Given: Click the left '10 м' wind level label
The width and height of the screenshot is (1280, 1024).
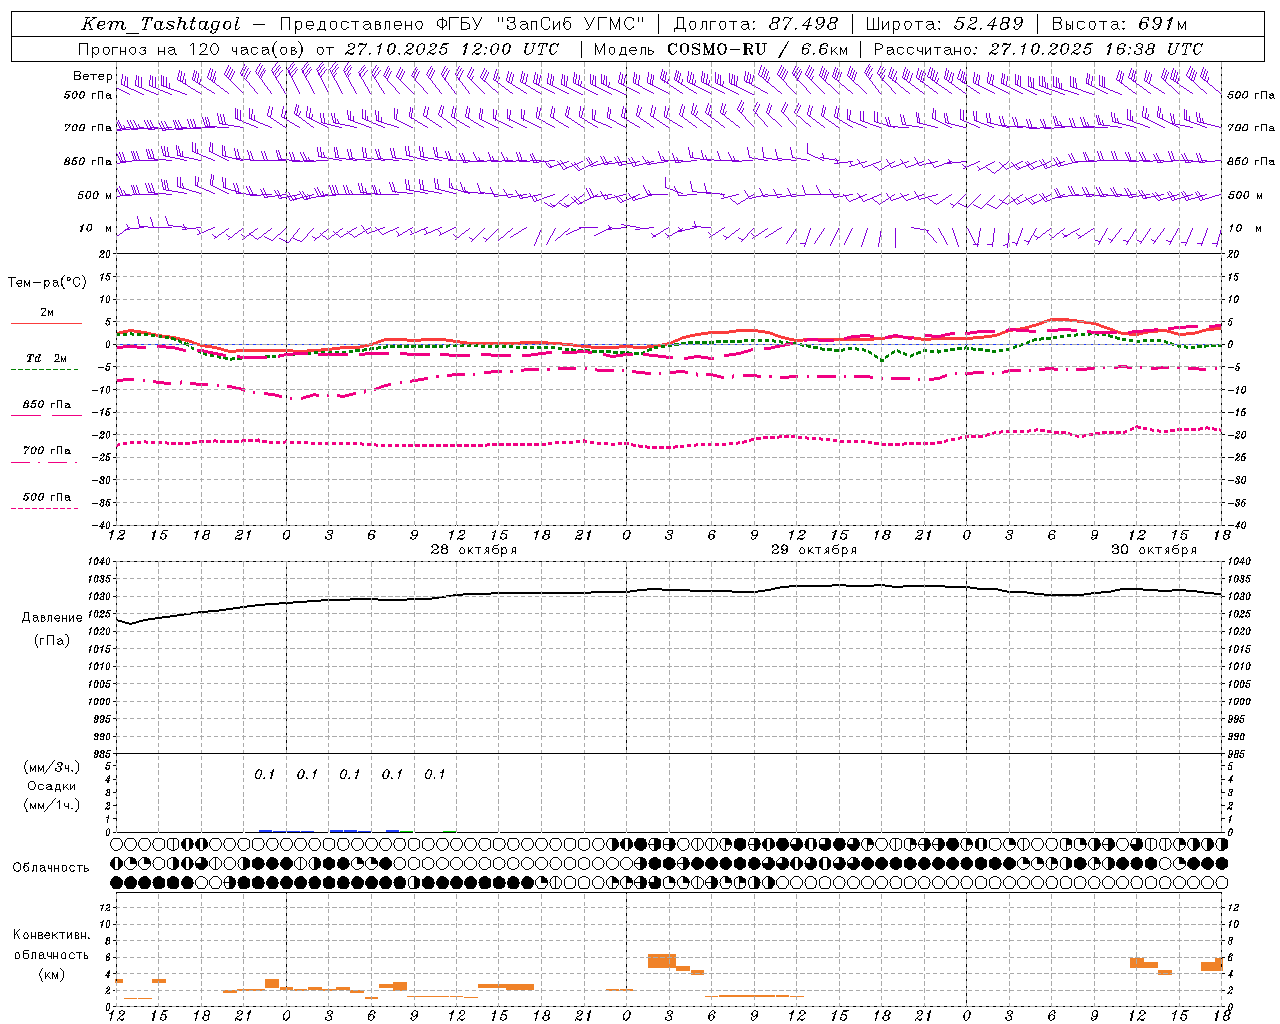Looking at the screenshot, I should (95, 228).
